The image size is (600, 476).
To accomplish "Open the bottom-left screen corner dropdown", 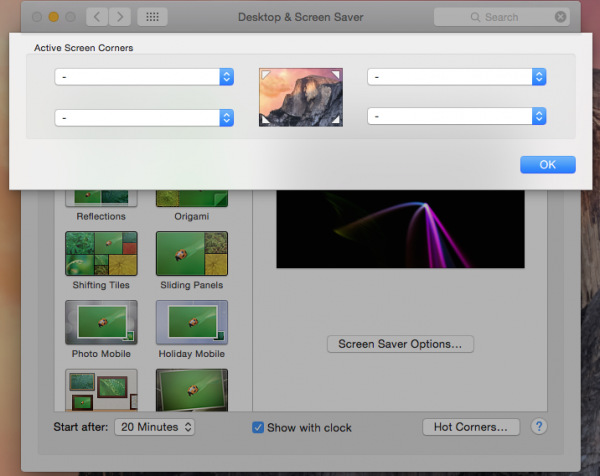I will pyautogui.click(x=144, y=117).
